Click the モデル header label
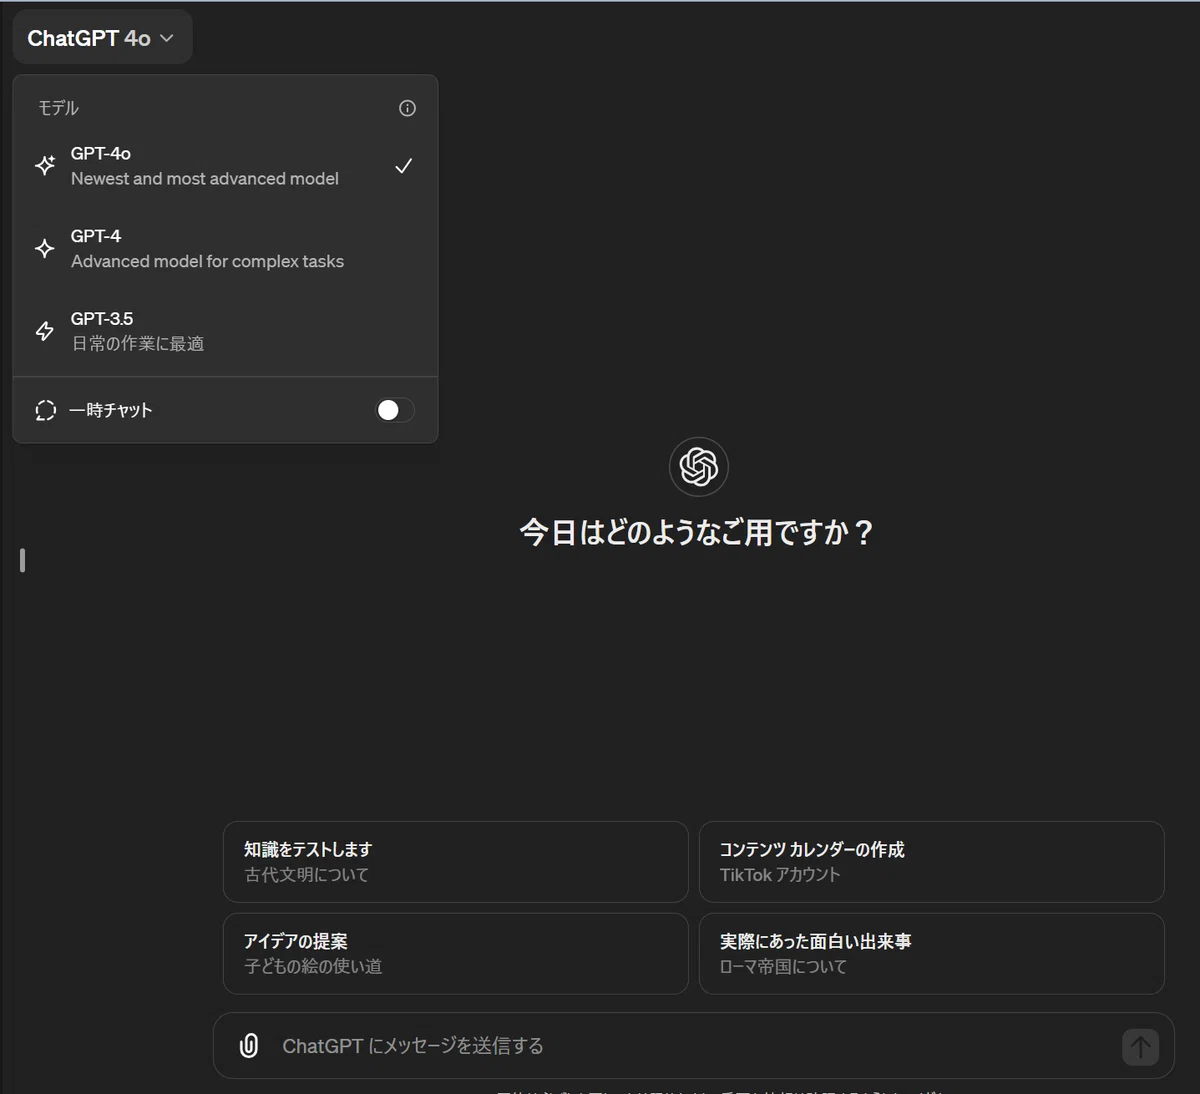Image resolution: width=1200 pixels, height=1094 pixels. pyautogui.click(x=58, y=108)
